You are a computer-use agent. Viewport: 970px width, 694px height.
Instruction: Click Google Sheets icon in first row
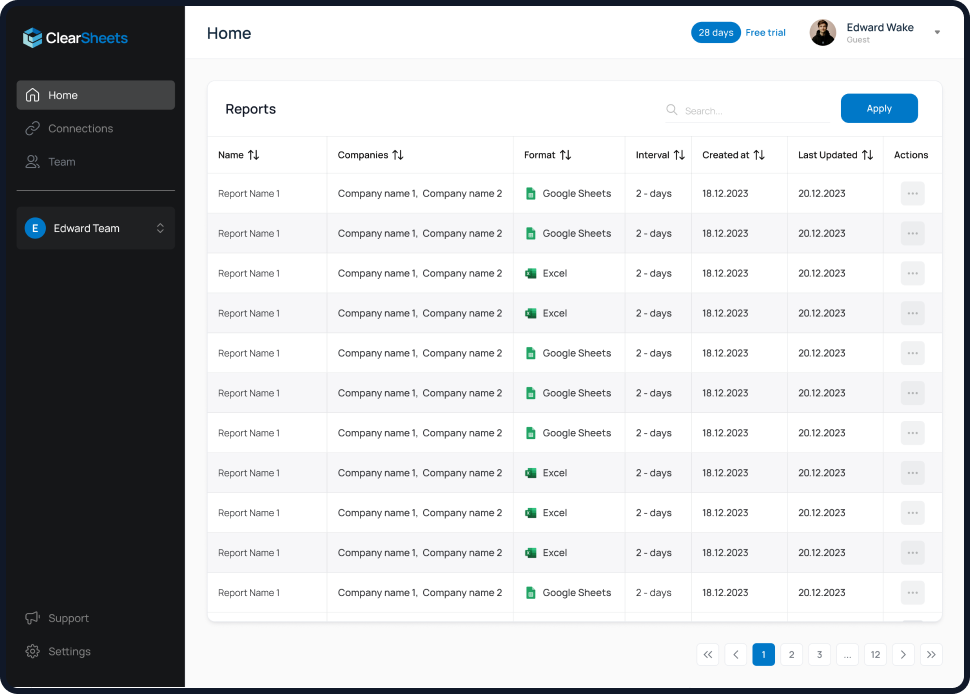pyautogui.click(x=530, y=194)
